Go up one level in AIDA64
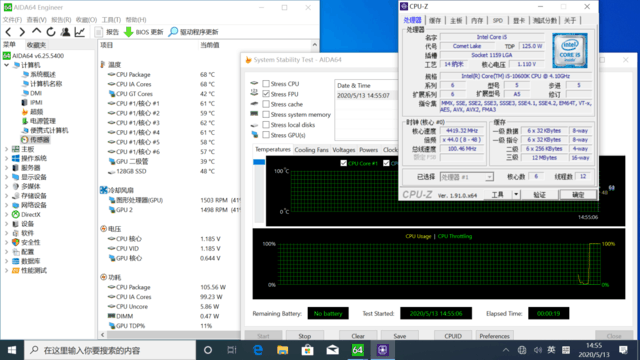 (x=36, y=31)
